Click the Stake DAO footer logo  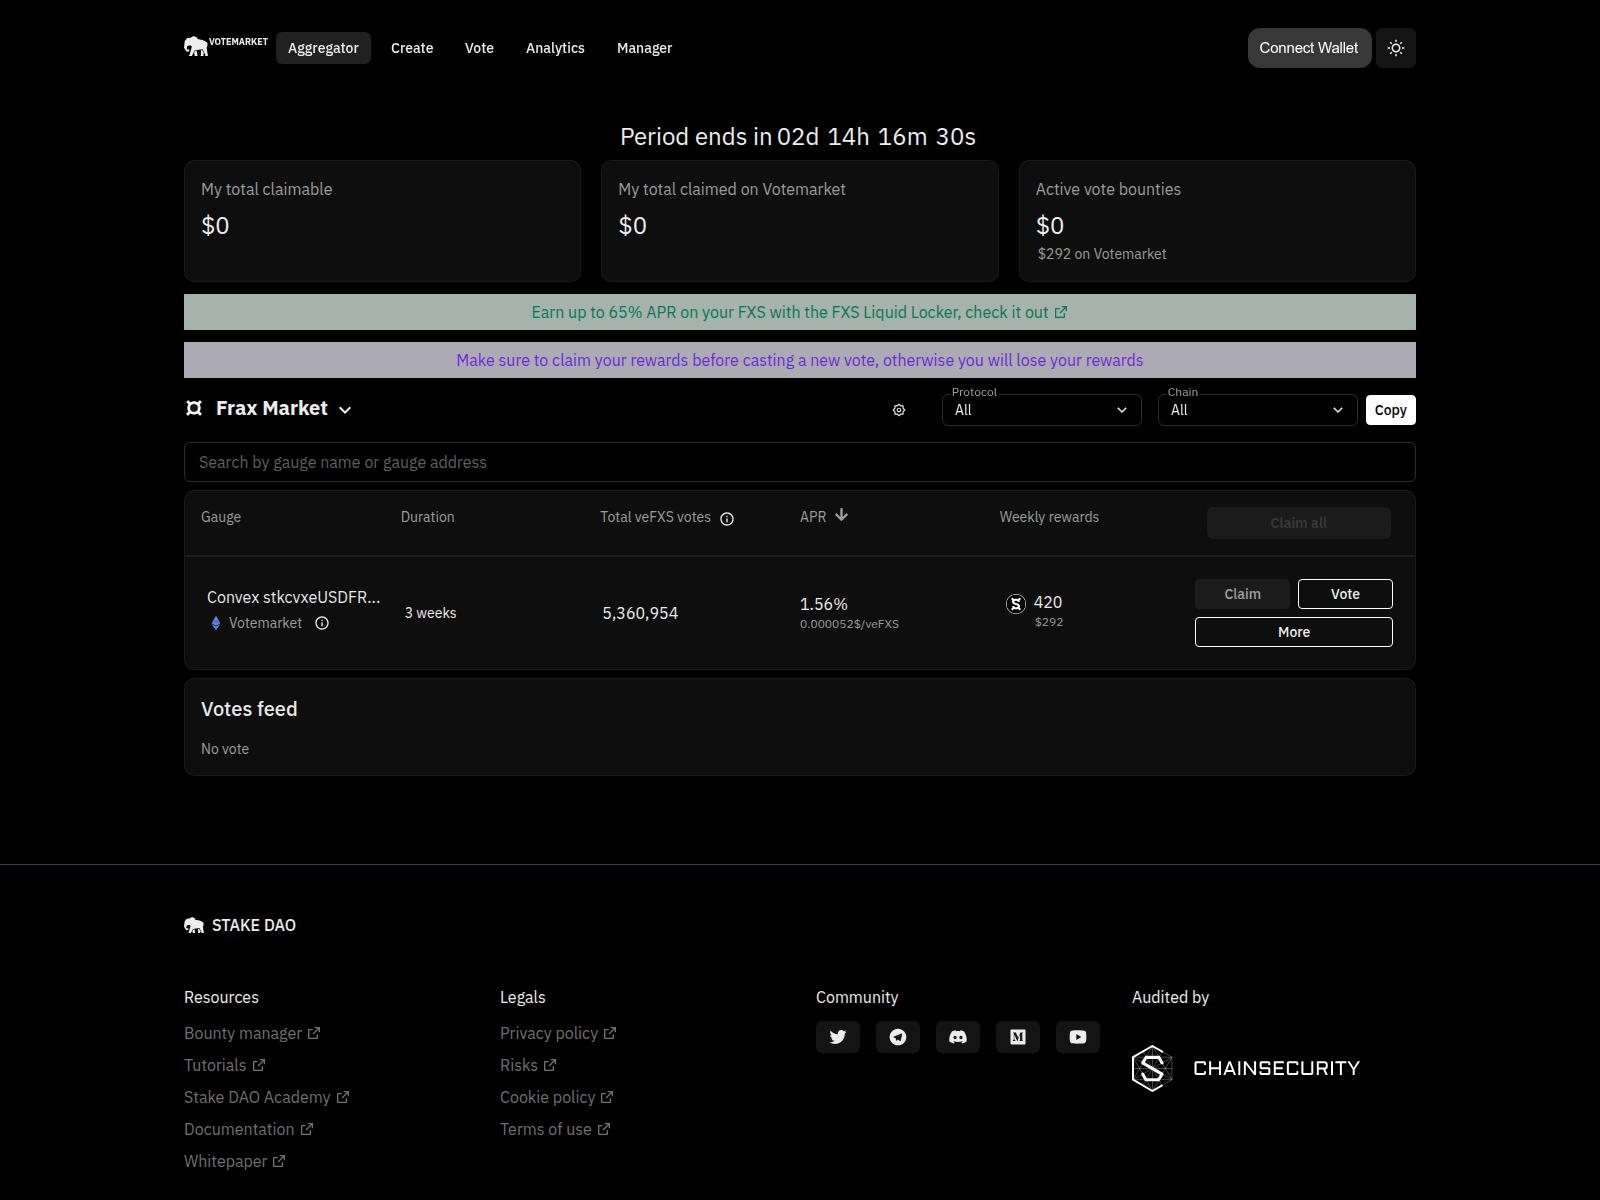click(240, 925)
